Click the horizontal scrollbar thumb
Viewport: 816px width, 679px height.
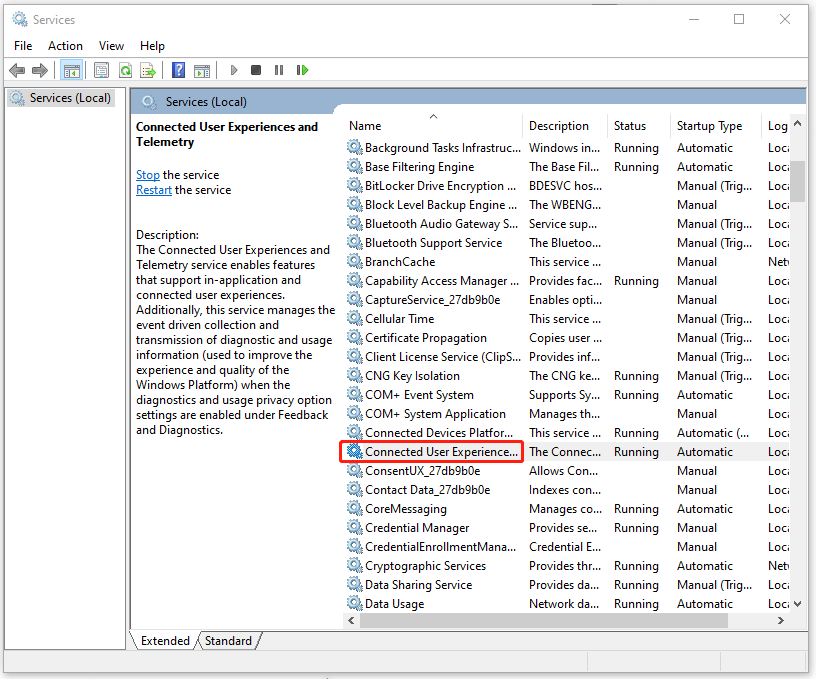[x=544, y=620]
